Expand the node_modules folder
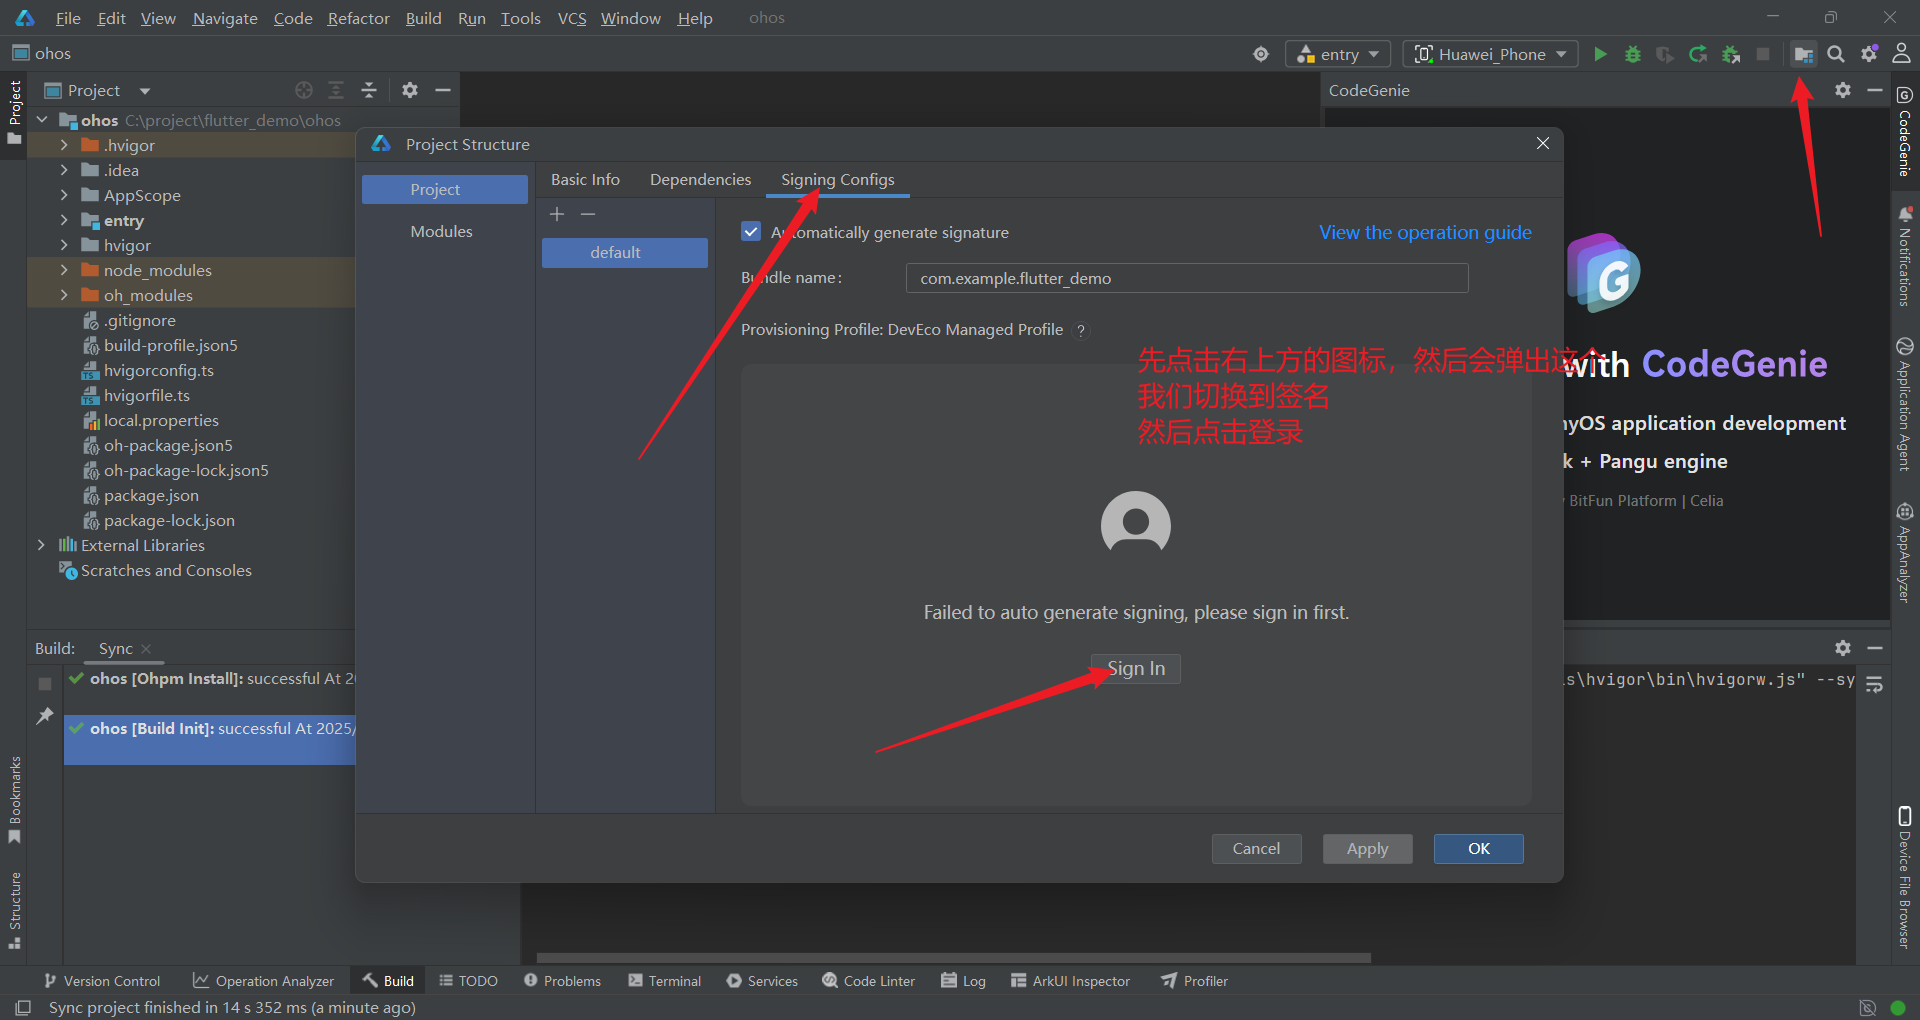 (64, 270)
